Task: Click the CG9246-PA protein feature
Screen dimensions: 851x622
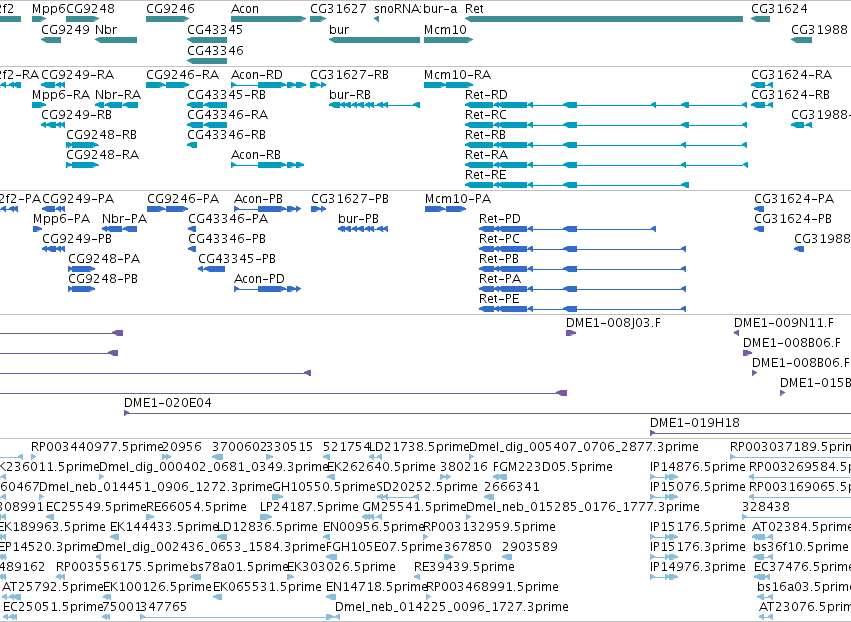Action: click(168, 209)
